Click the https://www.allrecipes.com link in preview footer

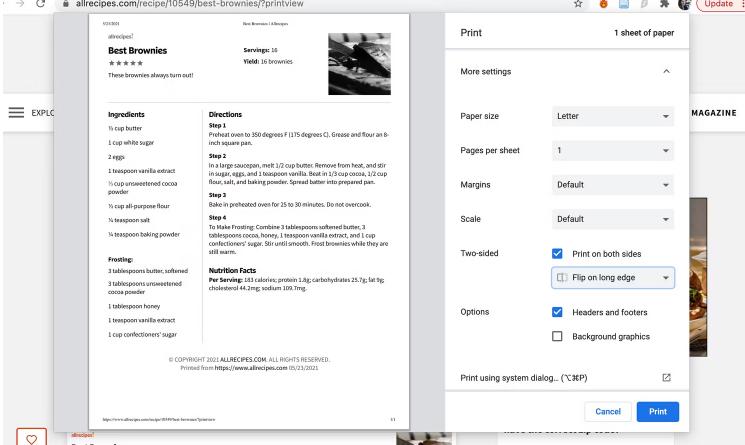coord(251,368)
